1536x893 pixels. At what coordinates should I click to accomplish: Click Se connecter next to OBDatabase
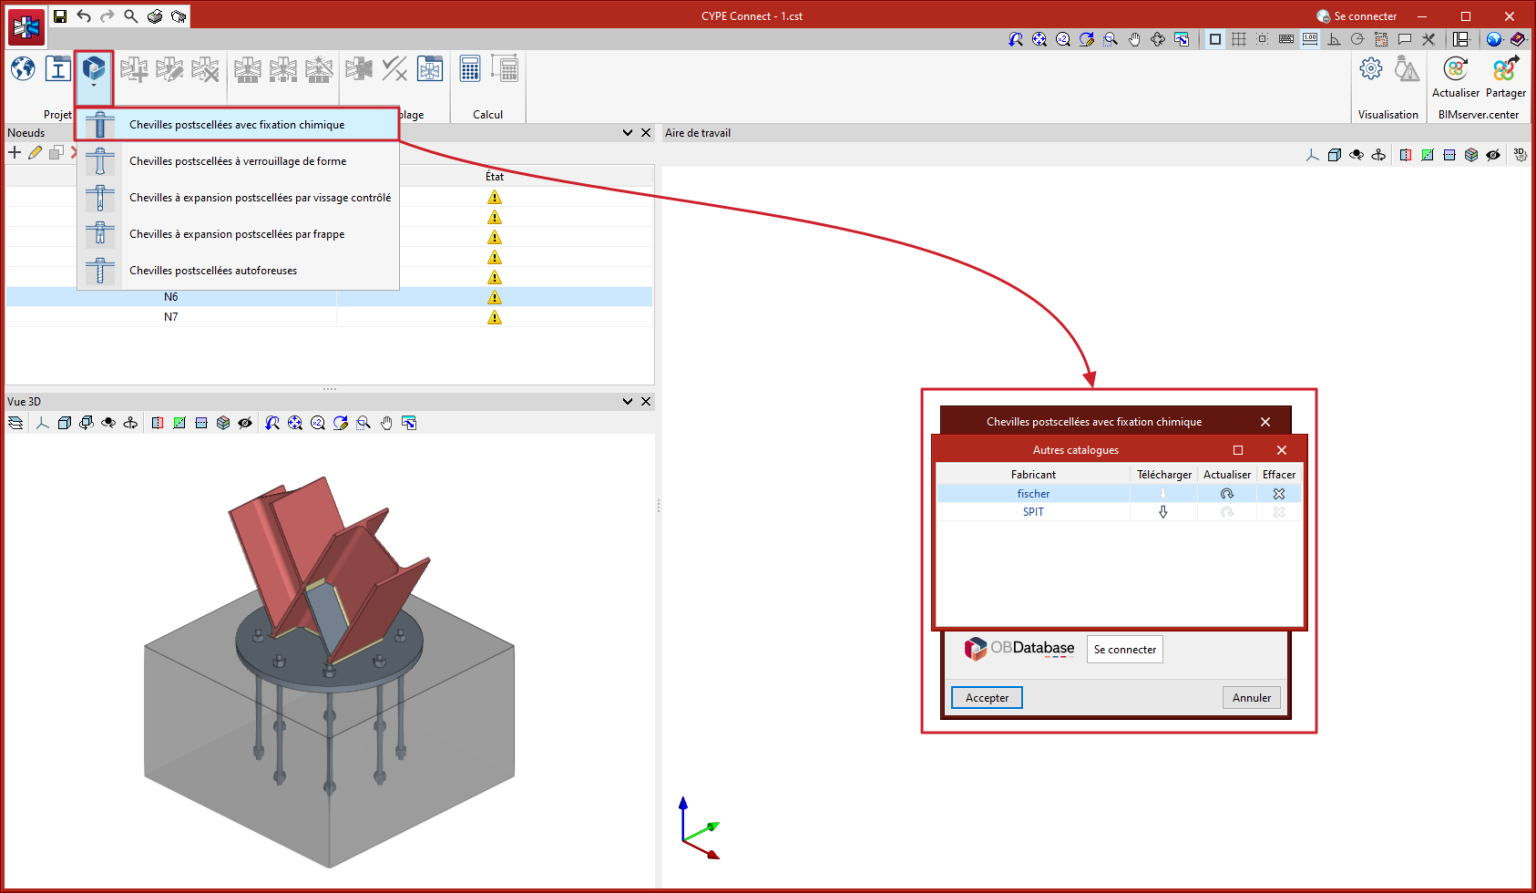click(x=1124, y=650)
